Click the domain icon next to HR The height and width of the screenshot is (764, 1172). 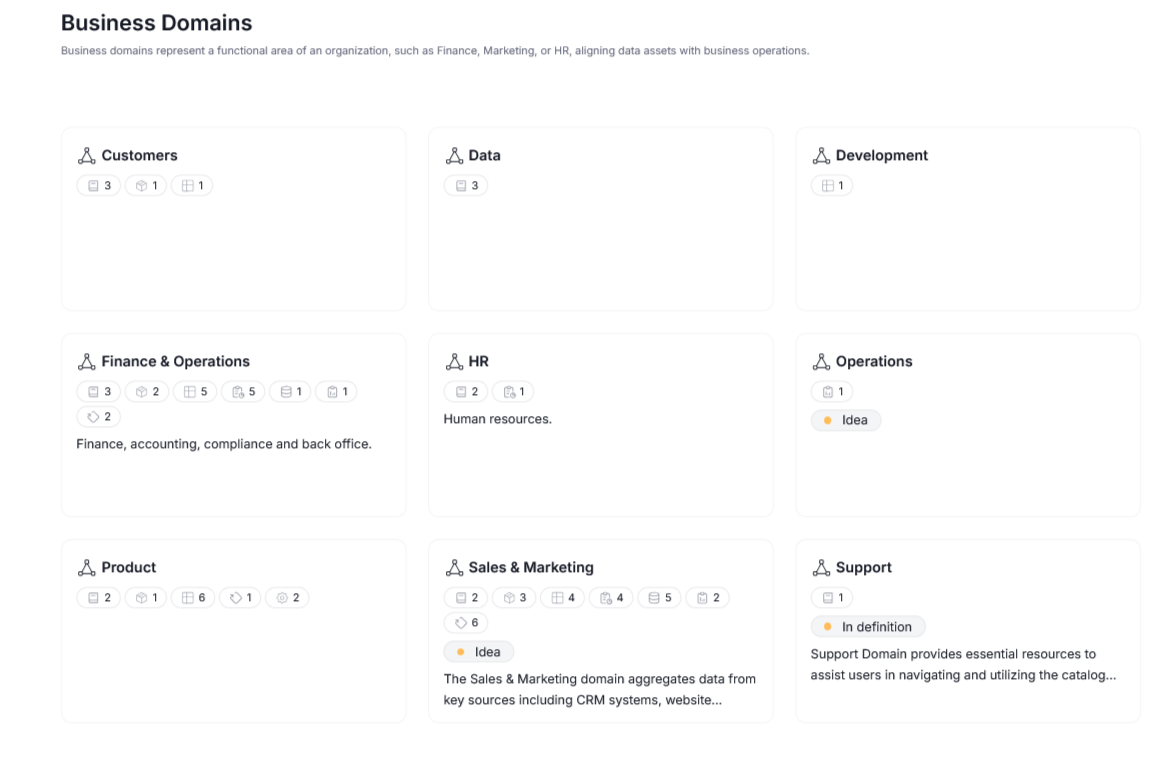[454, 362]
